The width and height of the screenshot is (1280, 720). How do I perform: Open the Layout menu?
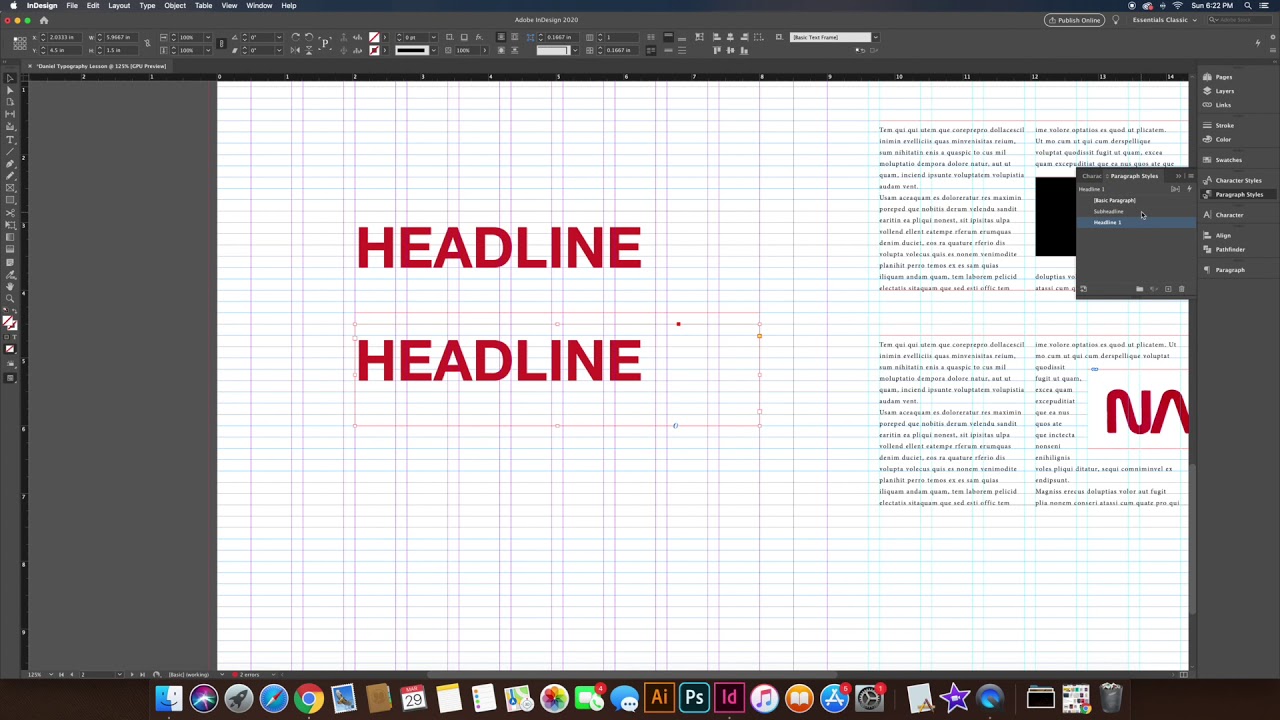tap(119, 6)
